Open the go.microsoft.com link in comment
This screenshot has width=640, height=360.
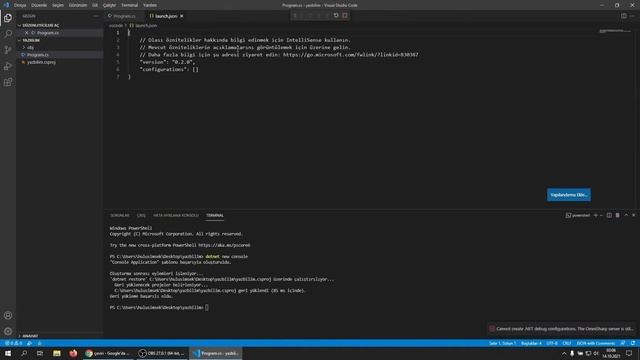pyautogui.click(x=350, y=55)
